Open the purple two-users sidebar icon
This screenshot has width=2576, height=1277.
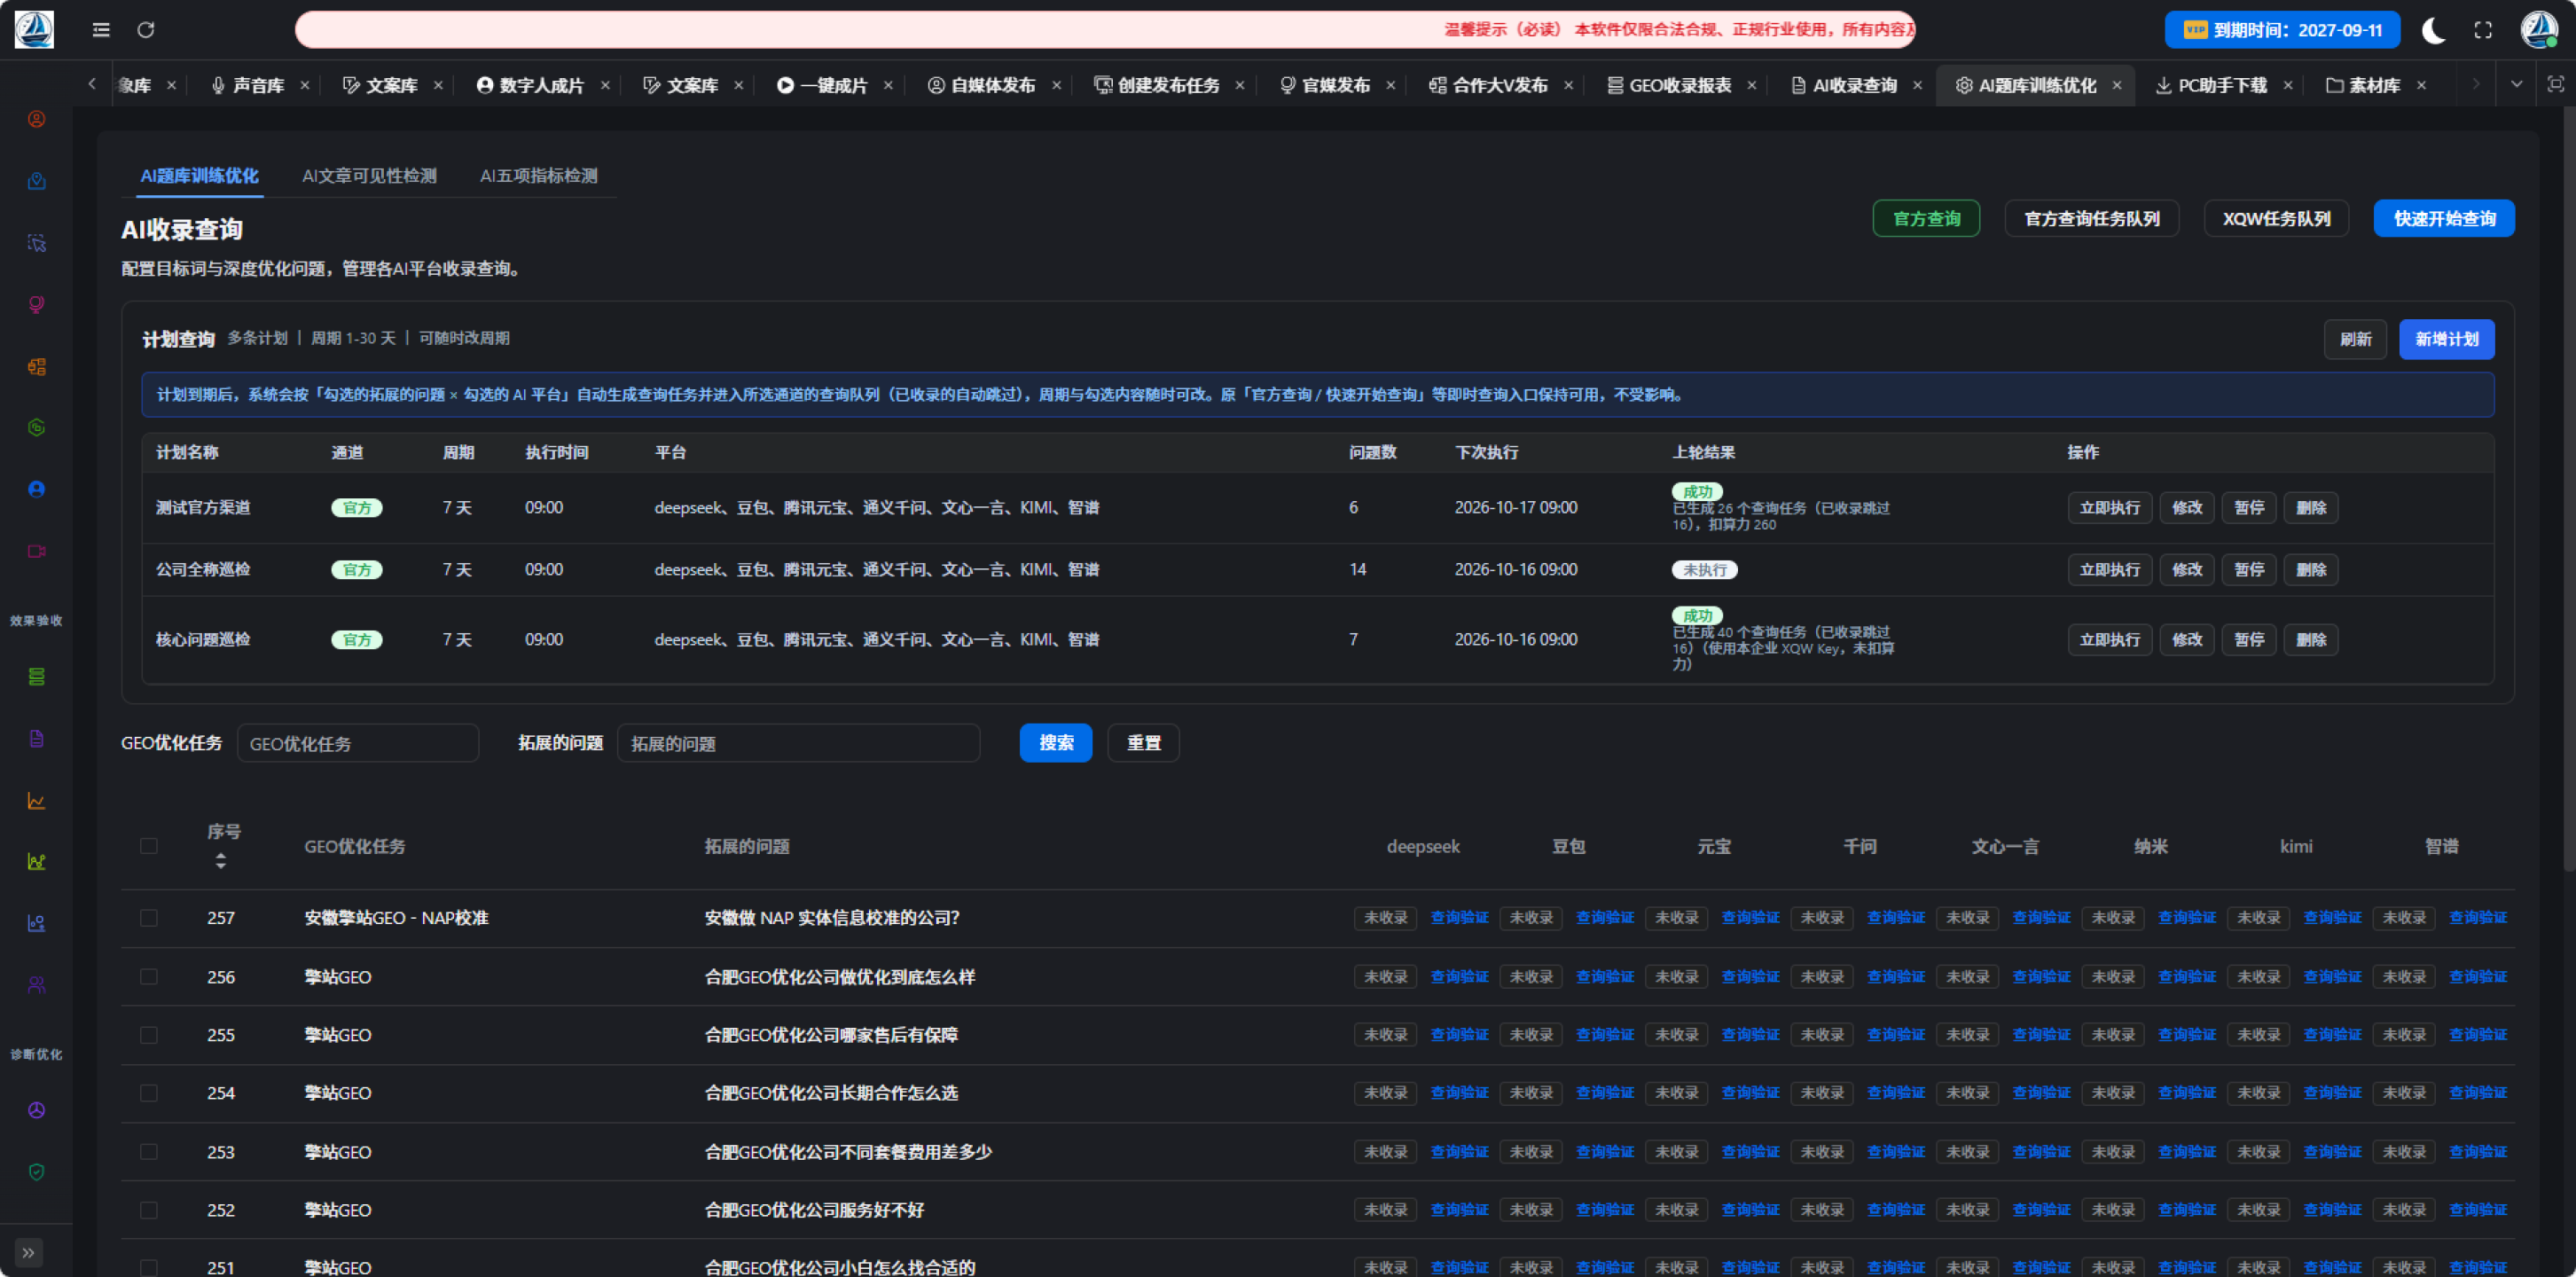point(37,985)
